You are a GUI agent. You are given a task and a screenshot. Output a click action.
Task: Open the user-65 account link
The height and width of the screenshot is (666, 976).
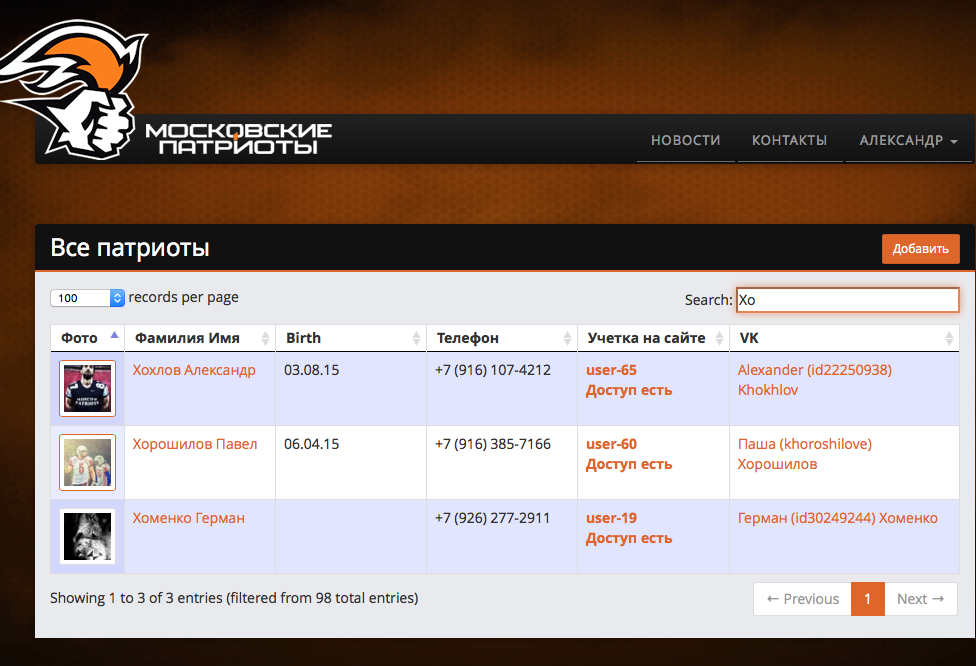(x=611, y=370)
